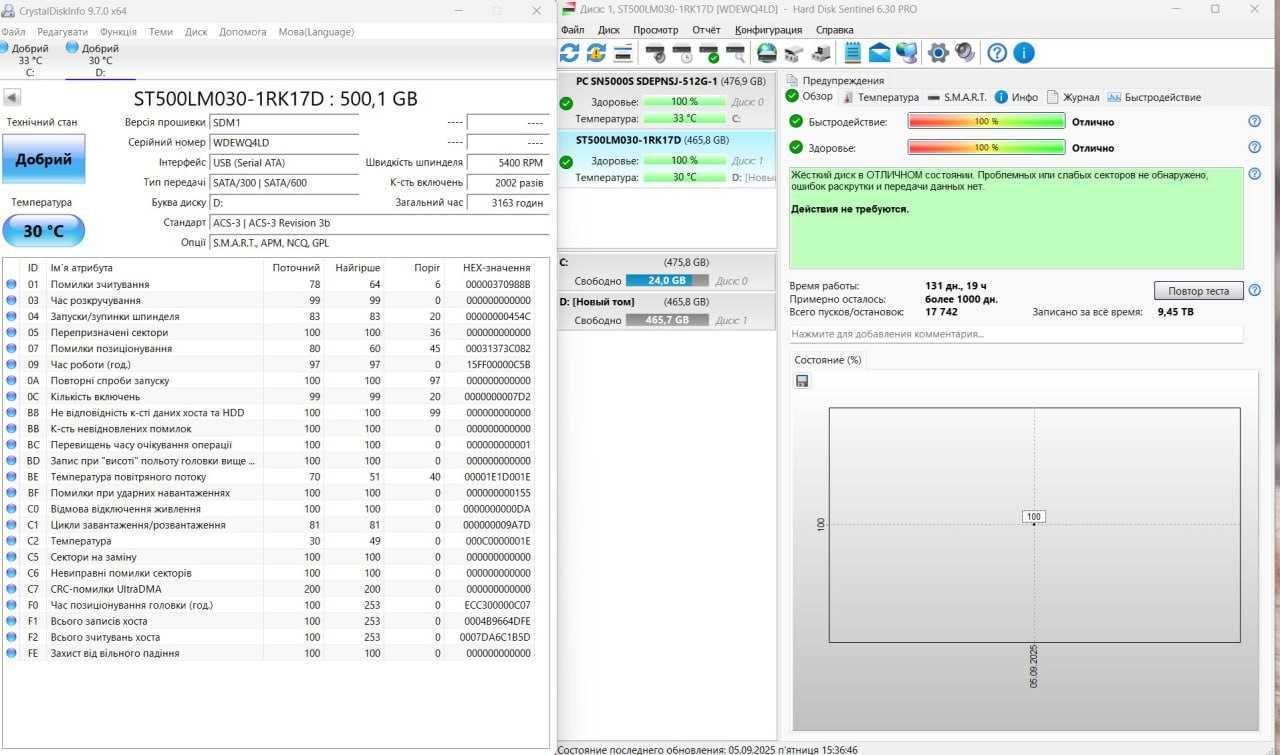Click the network globe with monitor icon
1280x755 pixels.
[x=907, y=53]
